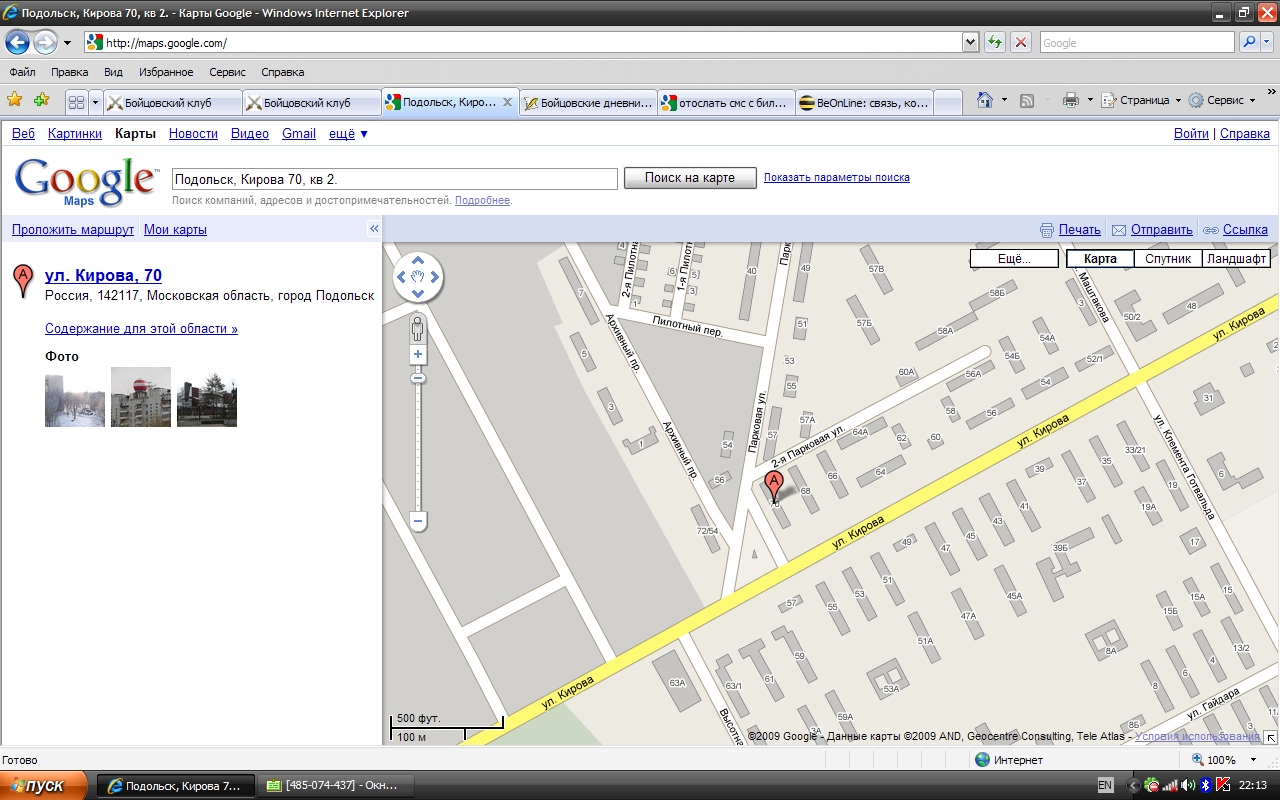Image resolution: width=1280 pixels, height=800 pixels.
Task: Click the RSS feeds icon
Action: point(1027,100)
